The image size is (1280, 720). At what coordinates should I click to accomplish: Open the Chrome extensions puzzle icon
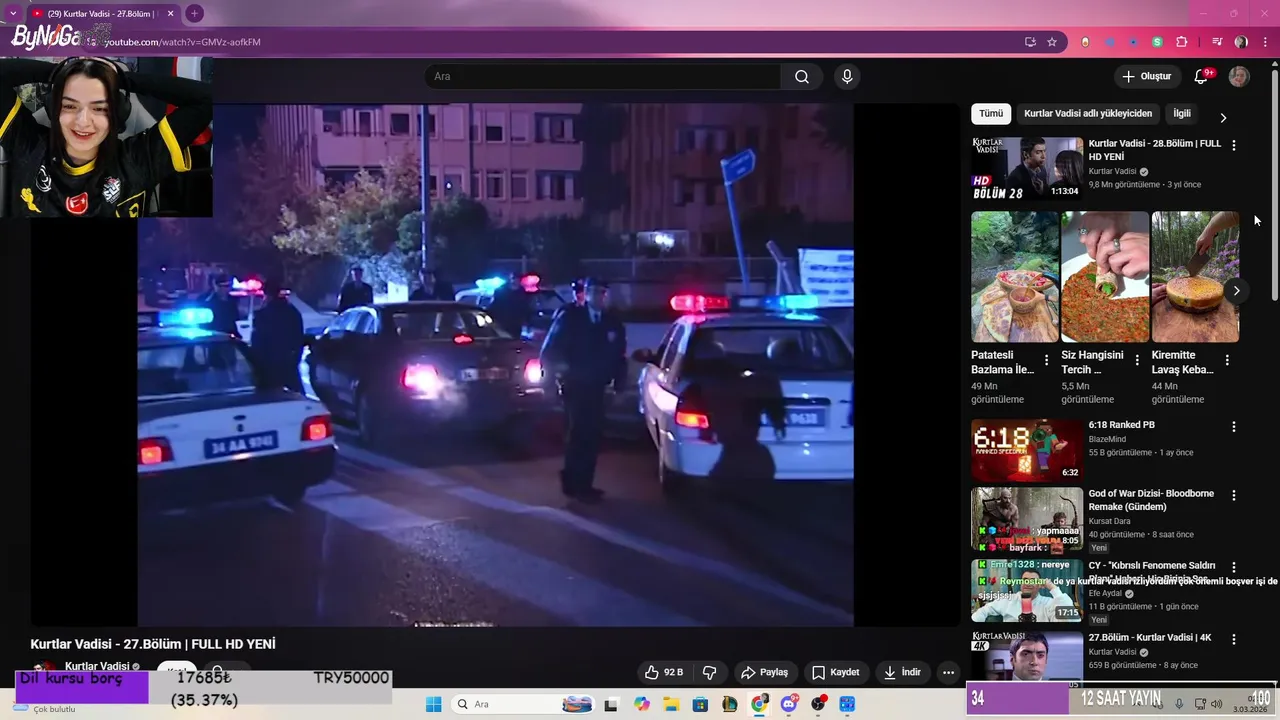point(1182,42)
